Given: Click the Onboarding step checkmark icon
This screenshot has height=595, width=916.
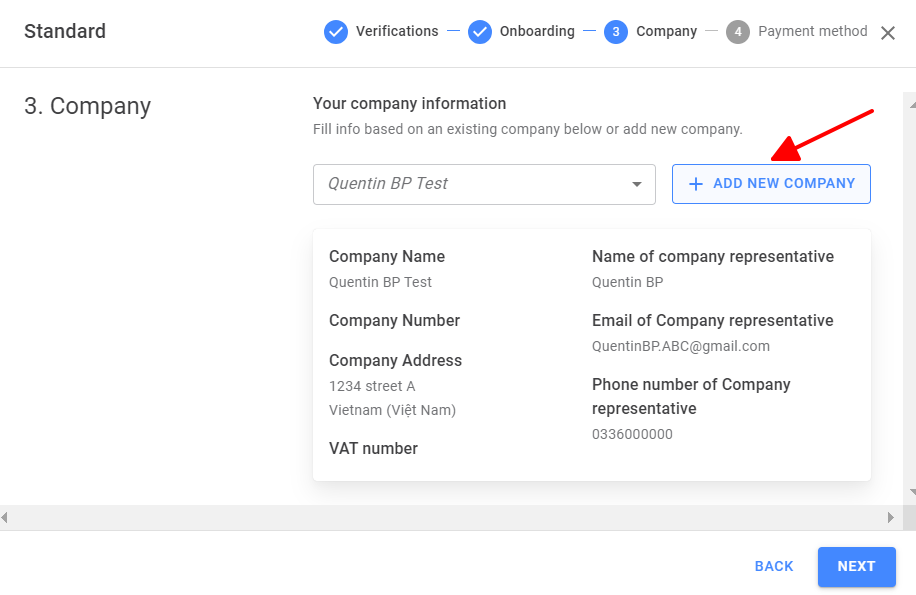Looking at the screenshot, I should click(480, 32).
